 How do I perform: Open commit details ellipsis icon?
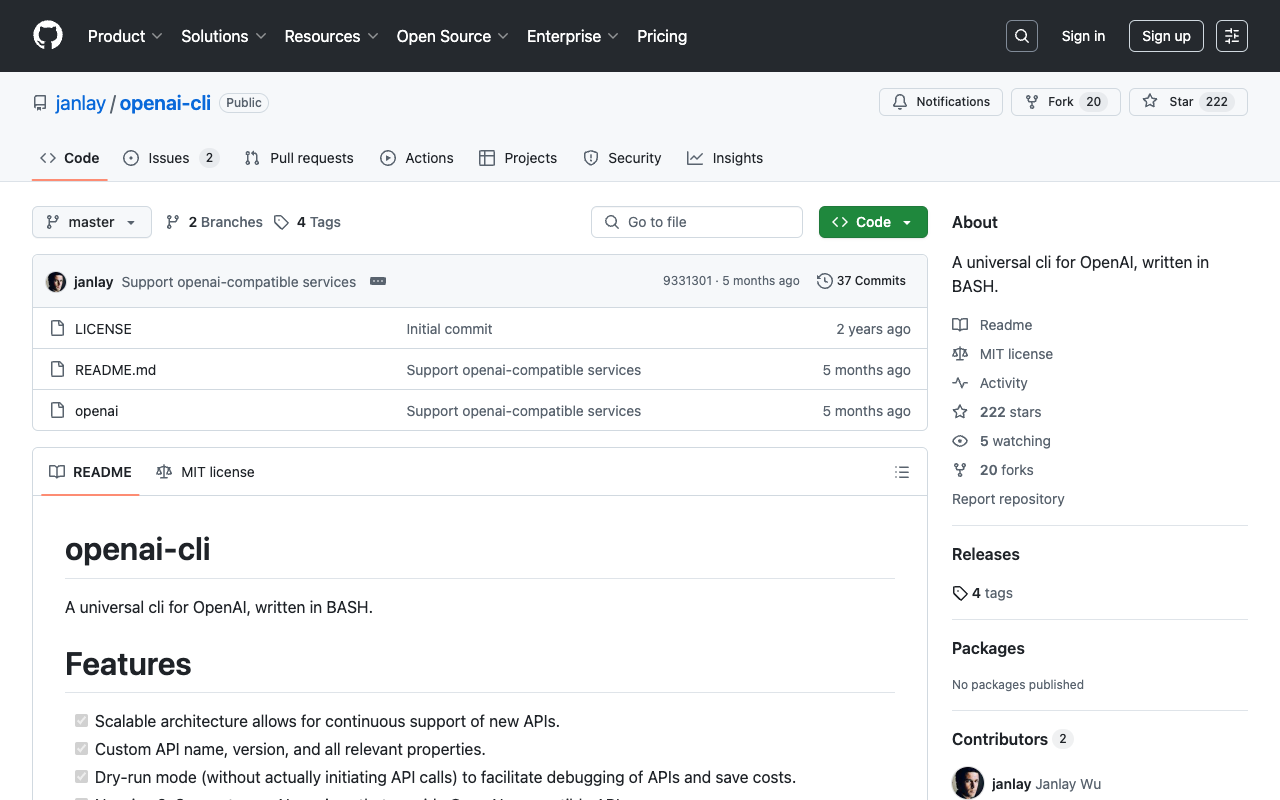pos(378,282)
